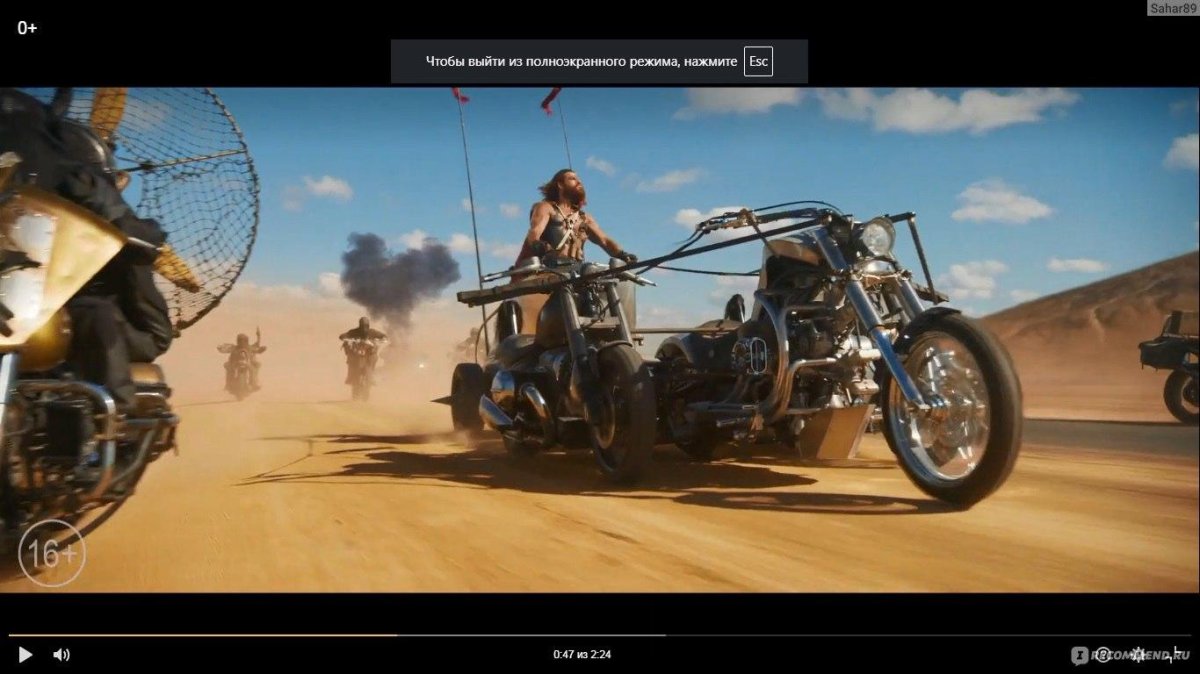
Task: Open the player settings gear
Action: click(x=1138, y=654)
